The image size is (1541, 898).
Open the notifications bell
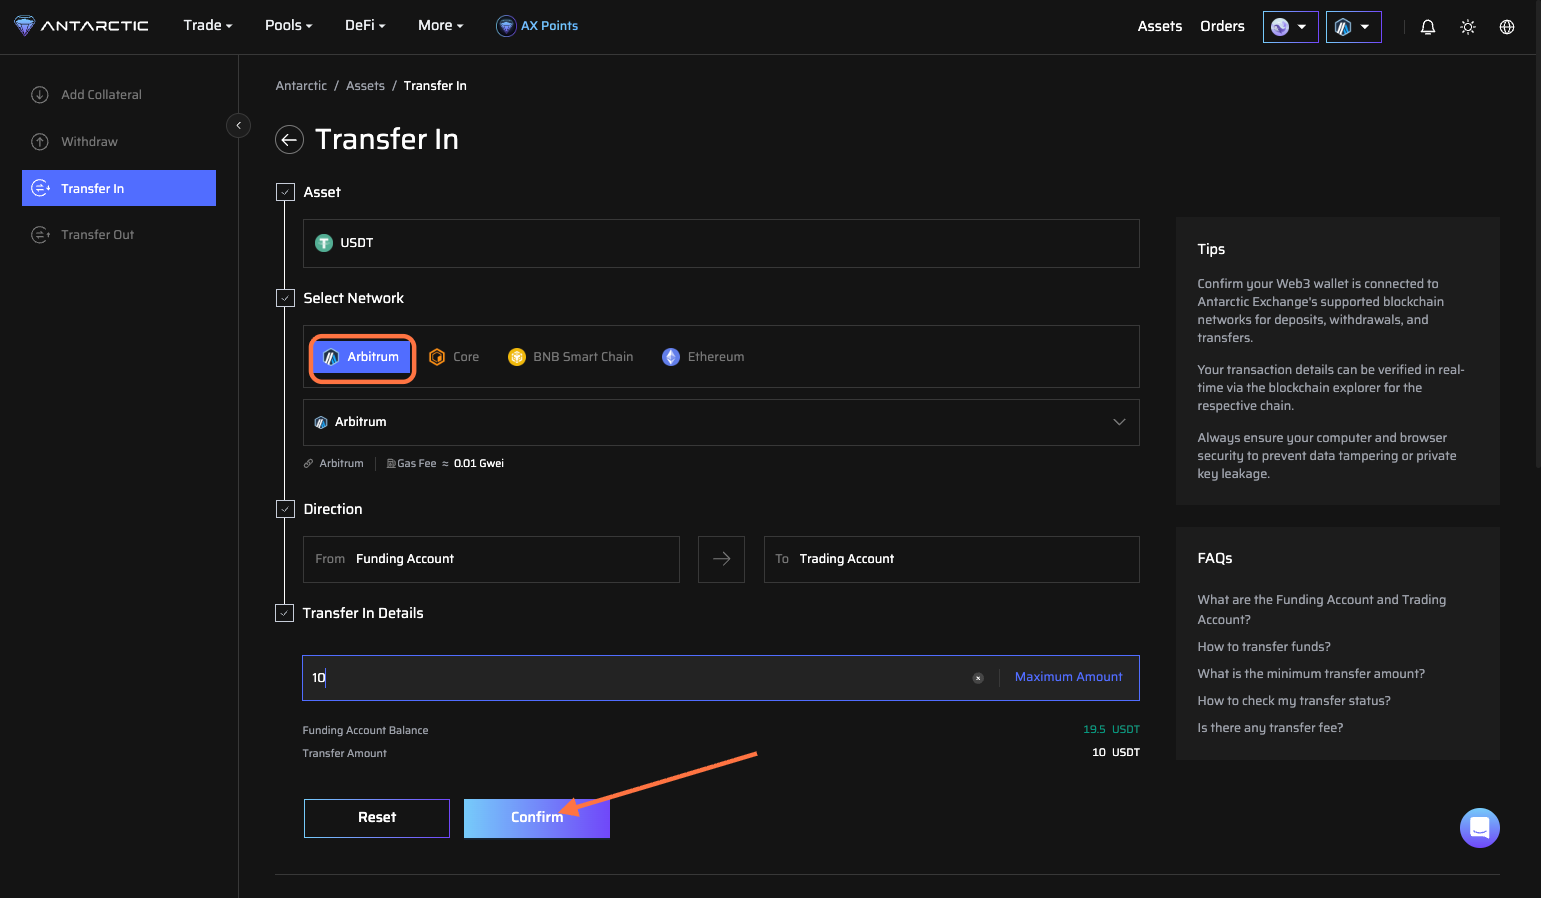click(1428, 27)
